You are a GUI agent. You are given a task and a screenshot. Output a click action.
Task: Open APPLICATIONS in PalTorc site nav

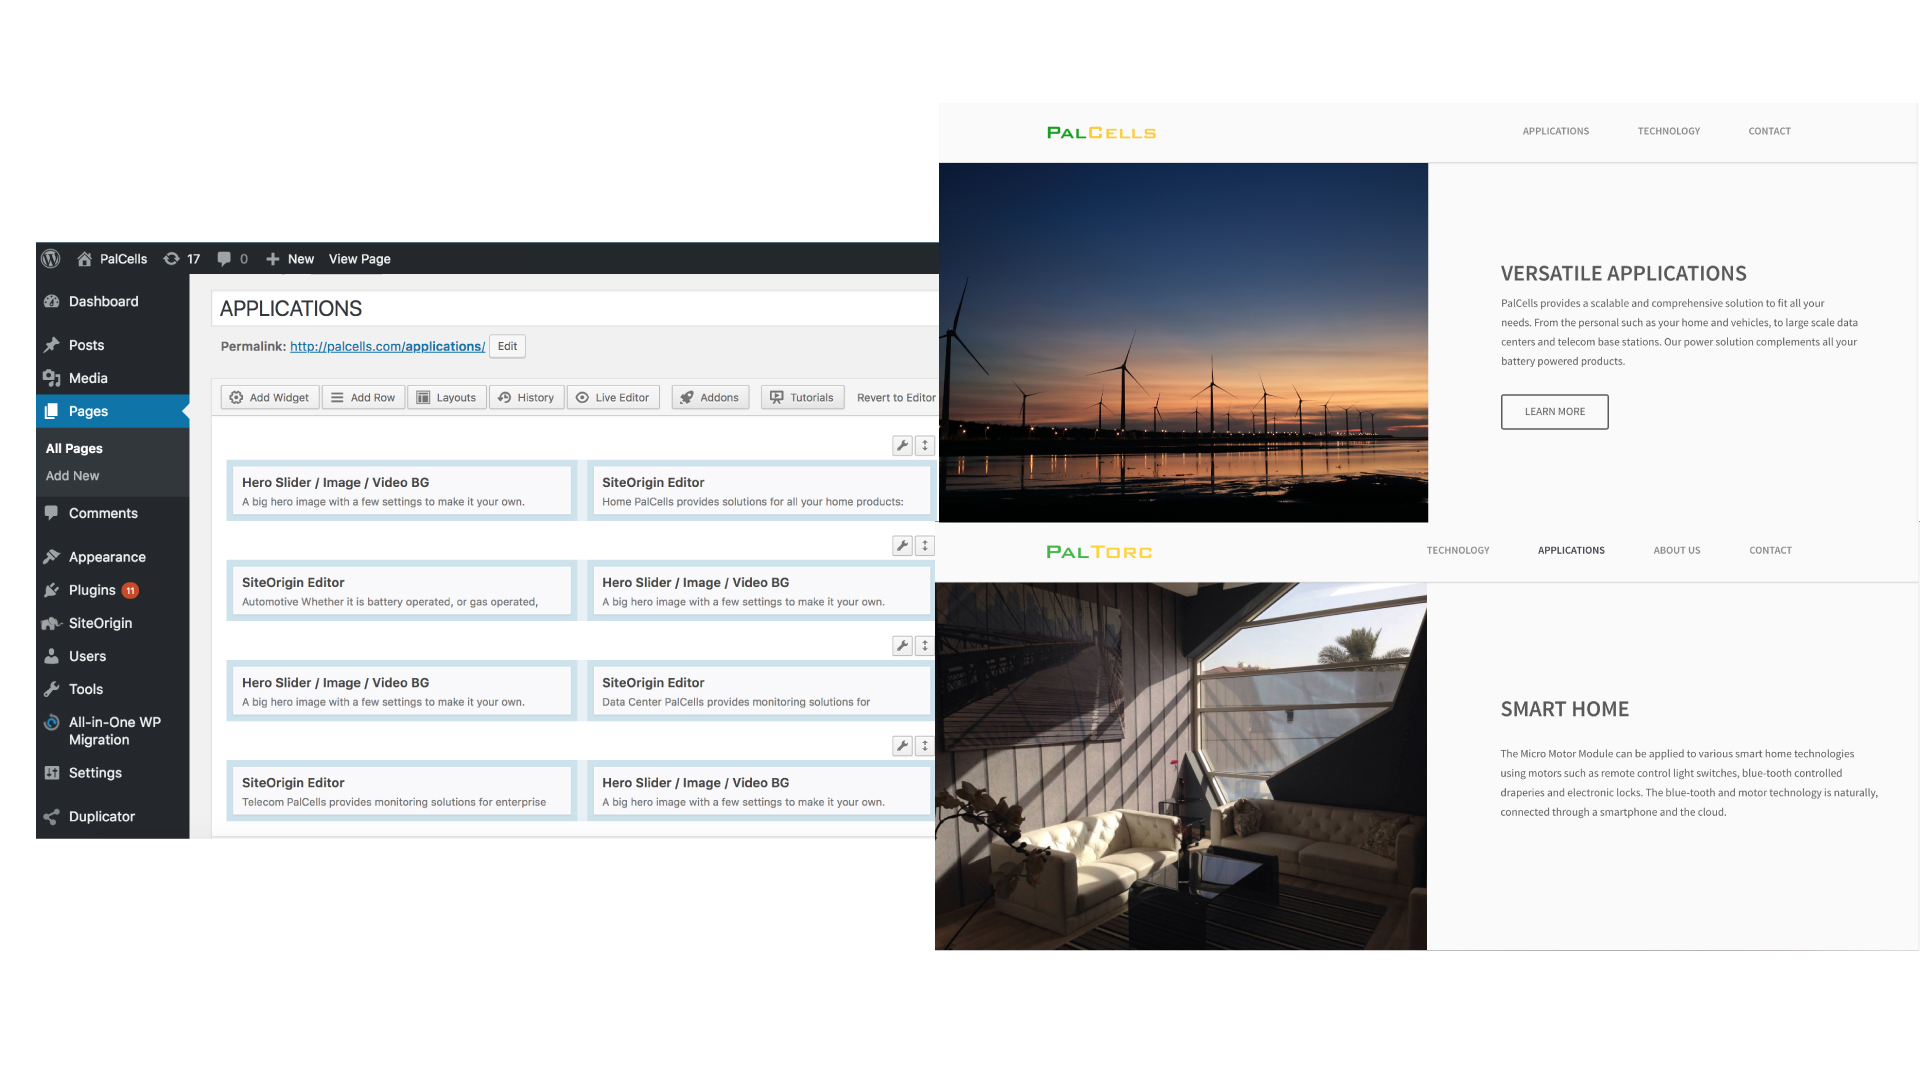[x=1571, y=550]
